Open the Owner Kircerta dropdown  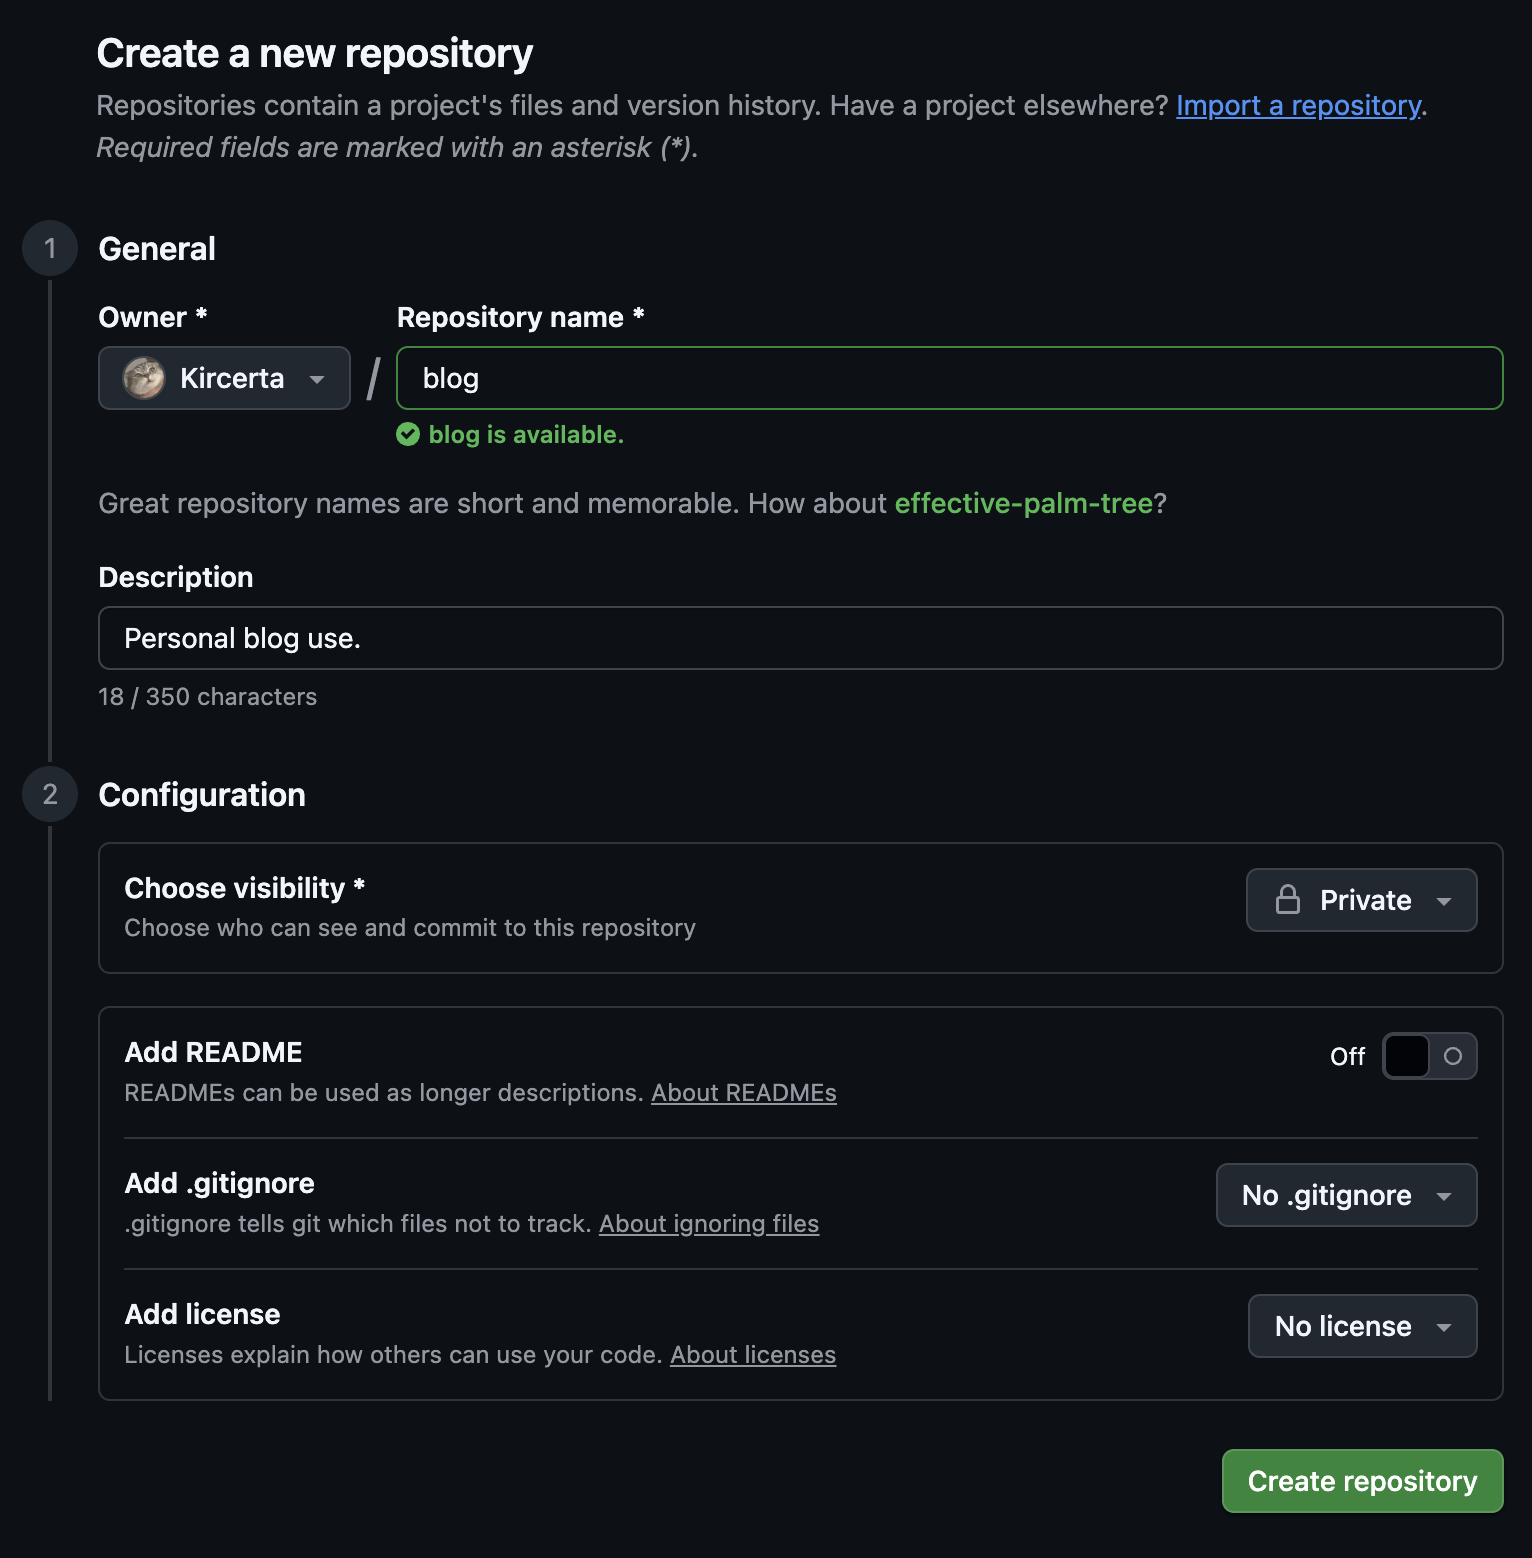coord(224,378)
